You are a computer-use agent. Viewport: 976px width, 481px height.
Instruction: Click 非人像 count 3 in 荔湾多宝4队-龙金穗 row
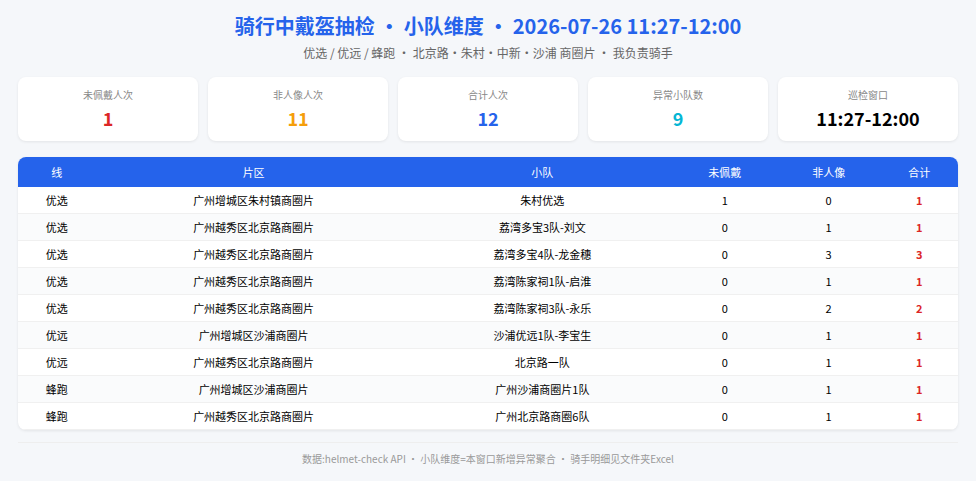click(x=828, y=255)
